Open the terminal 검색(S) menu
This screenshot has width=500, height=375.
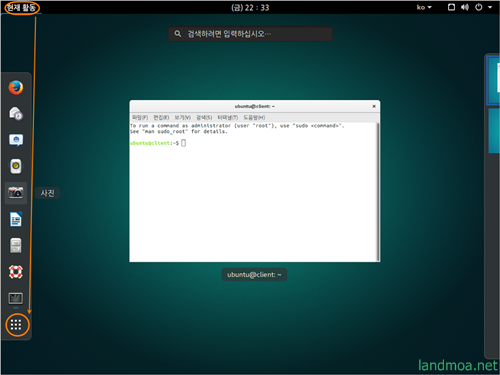pyautogui.click(x=204, y=117)
